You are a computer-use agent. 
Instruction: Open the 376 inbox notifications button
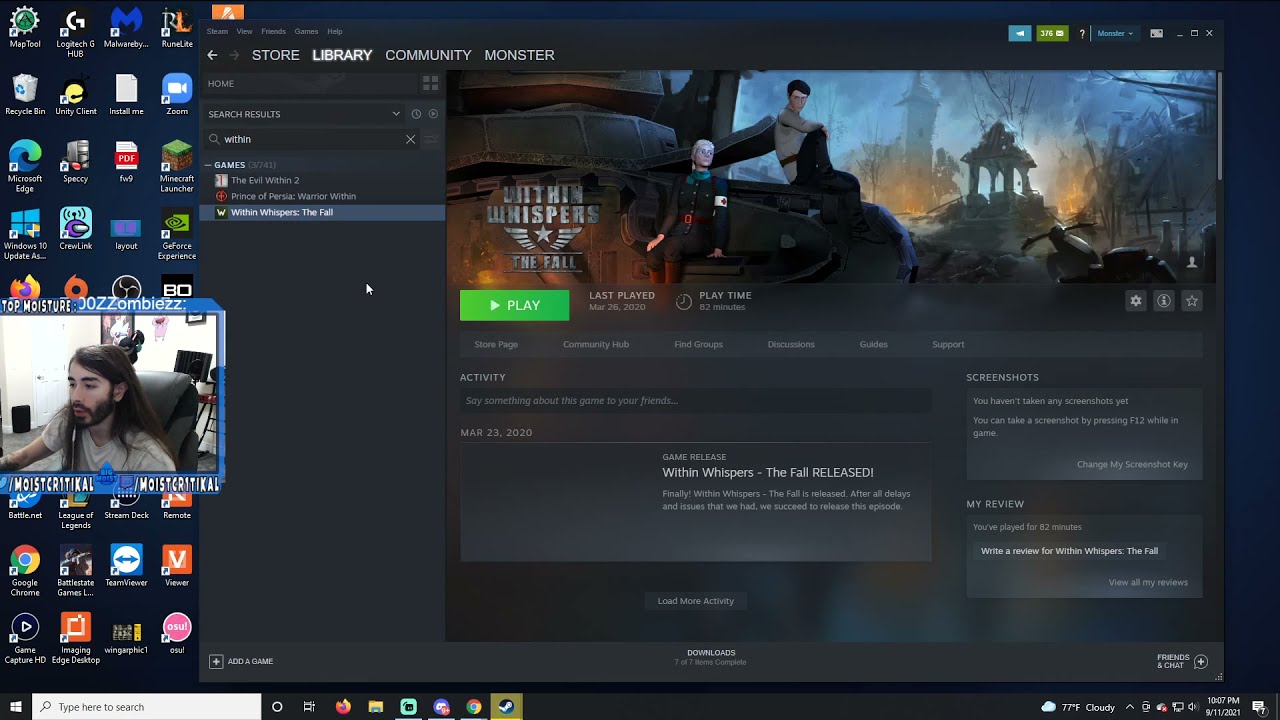point(1052,33)
